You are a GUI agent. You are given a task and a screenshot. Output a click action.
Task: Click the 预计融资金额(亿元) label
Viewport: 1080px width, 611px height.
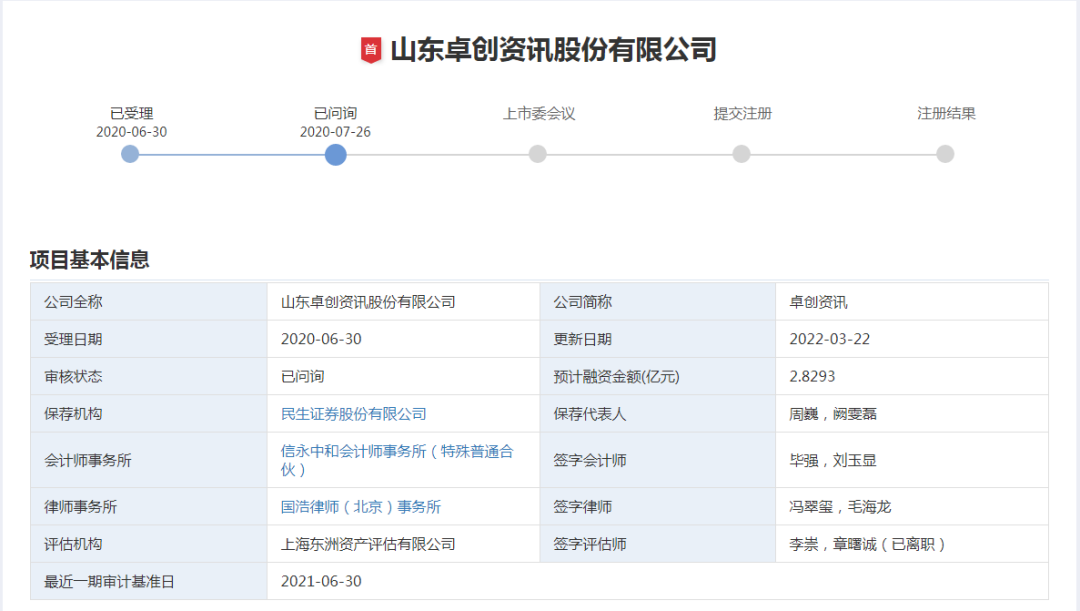click(616, 377)
